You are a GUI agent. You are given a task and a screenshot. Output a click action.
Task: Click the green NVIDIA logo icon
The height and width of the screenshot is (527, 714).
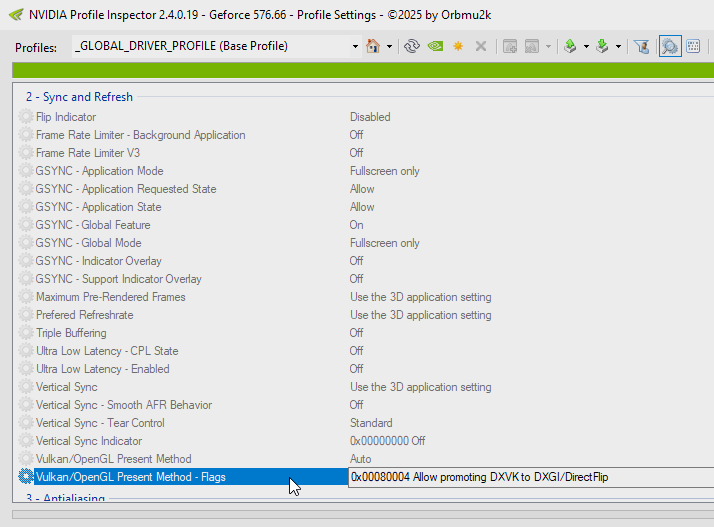pos(435,47)
